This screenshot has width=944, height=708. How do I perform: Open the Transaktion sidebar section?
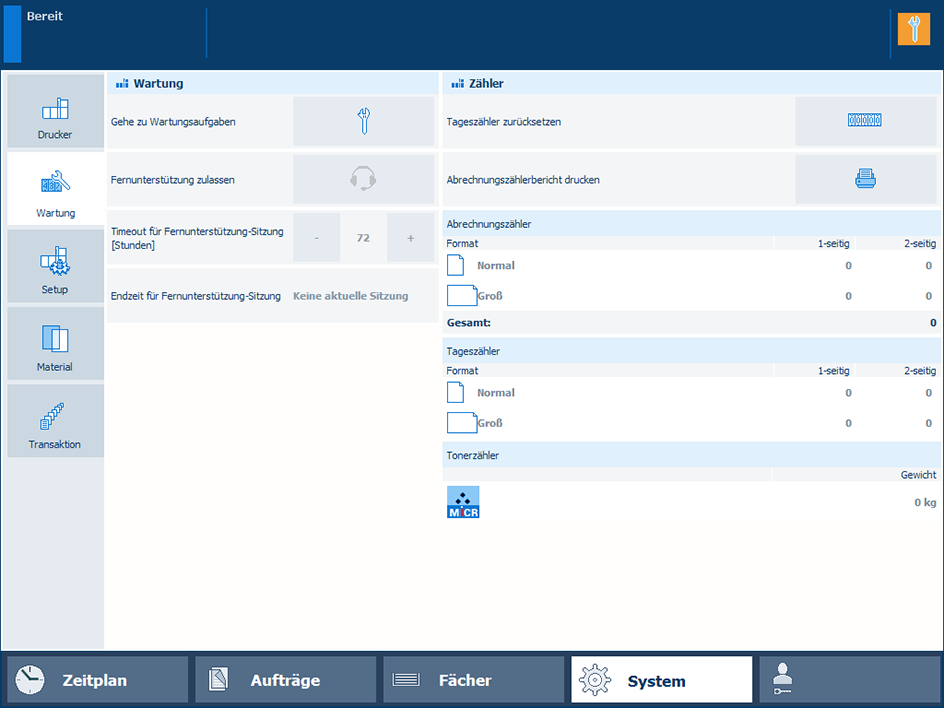click(55, 421)
